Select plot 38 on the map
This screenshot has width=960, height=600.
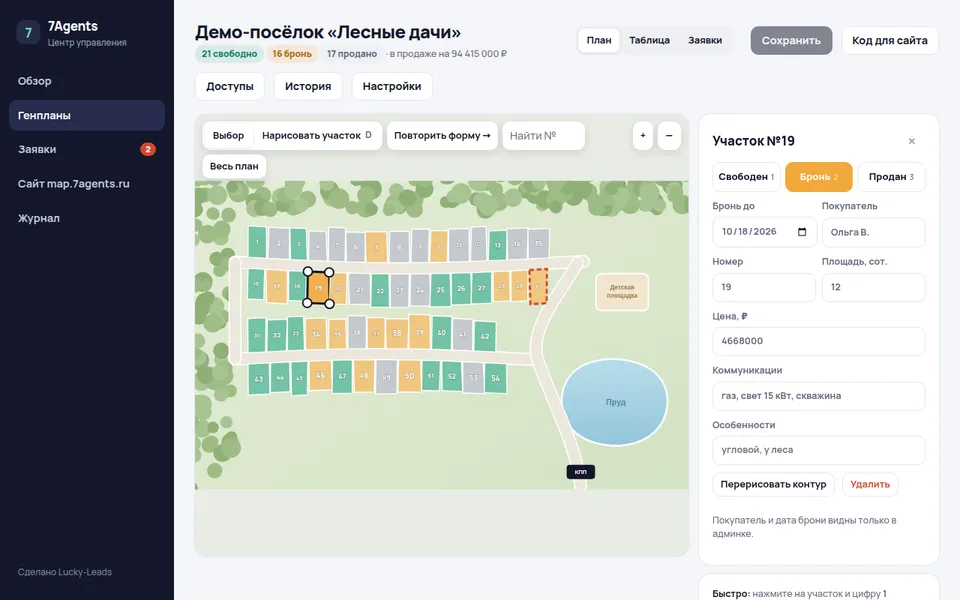(397, 334)
